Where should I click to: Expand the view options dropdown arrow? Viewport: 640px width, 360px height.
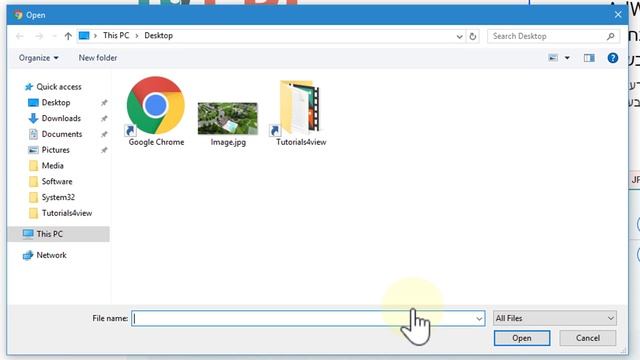tap(567, 58)
